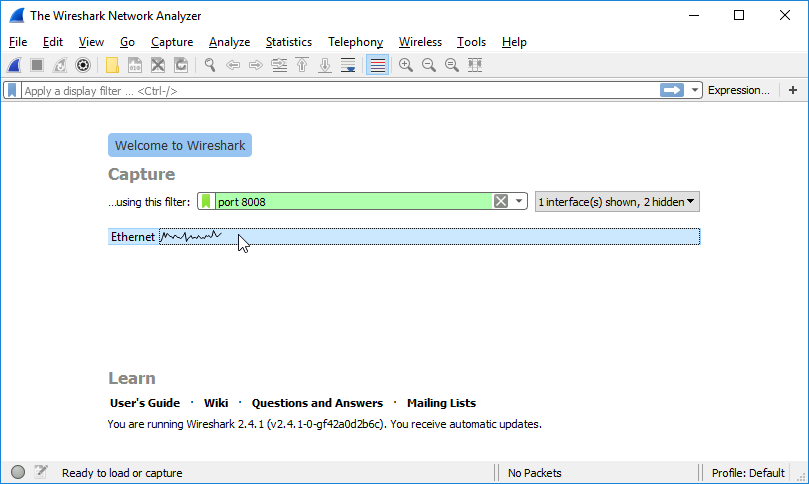Open capture options gear icon
This screenshot has width=809, height=484.
point(83,65)
